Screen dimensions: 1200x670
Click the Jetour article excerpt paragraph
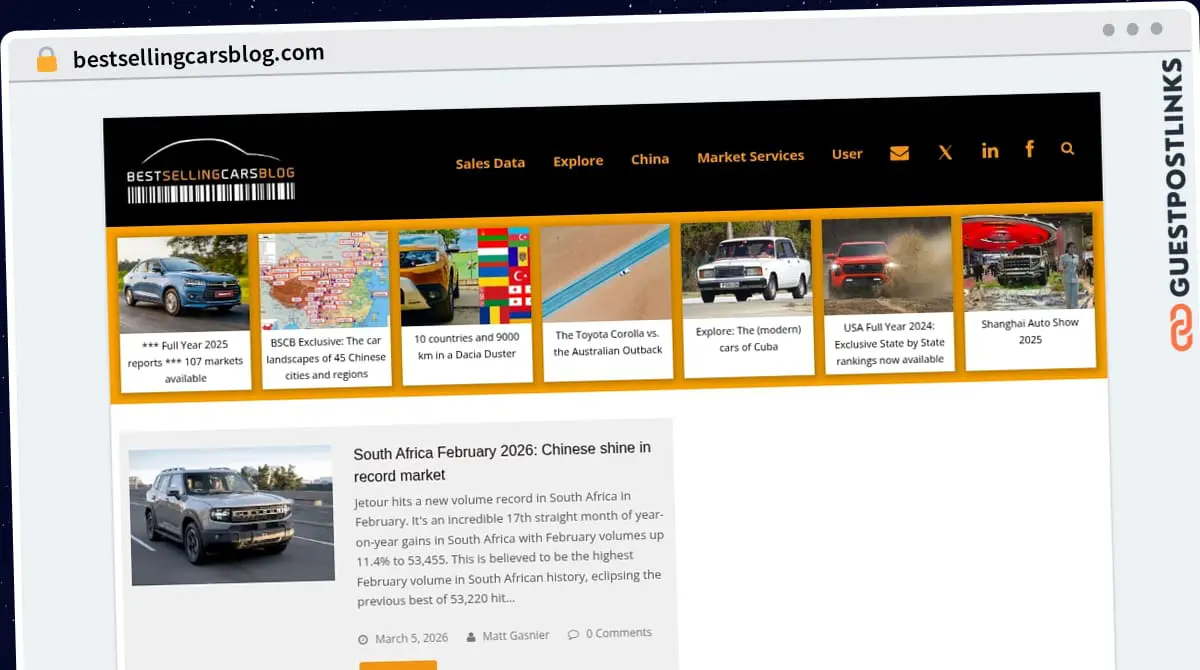point(509,548)
